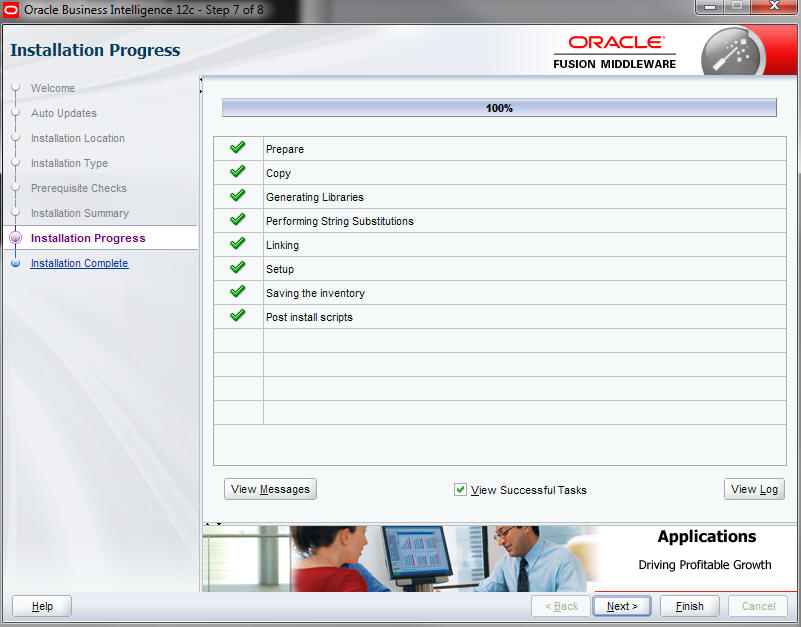The image size is (801, 627).
Task: Click the Generating Libraries row text
Action: (315, 197)
